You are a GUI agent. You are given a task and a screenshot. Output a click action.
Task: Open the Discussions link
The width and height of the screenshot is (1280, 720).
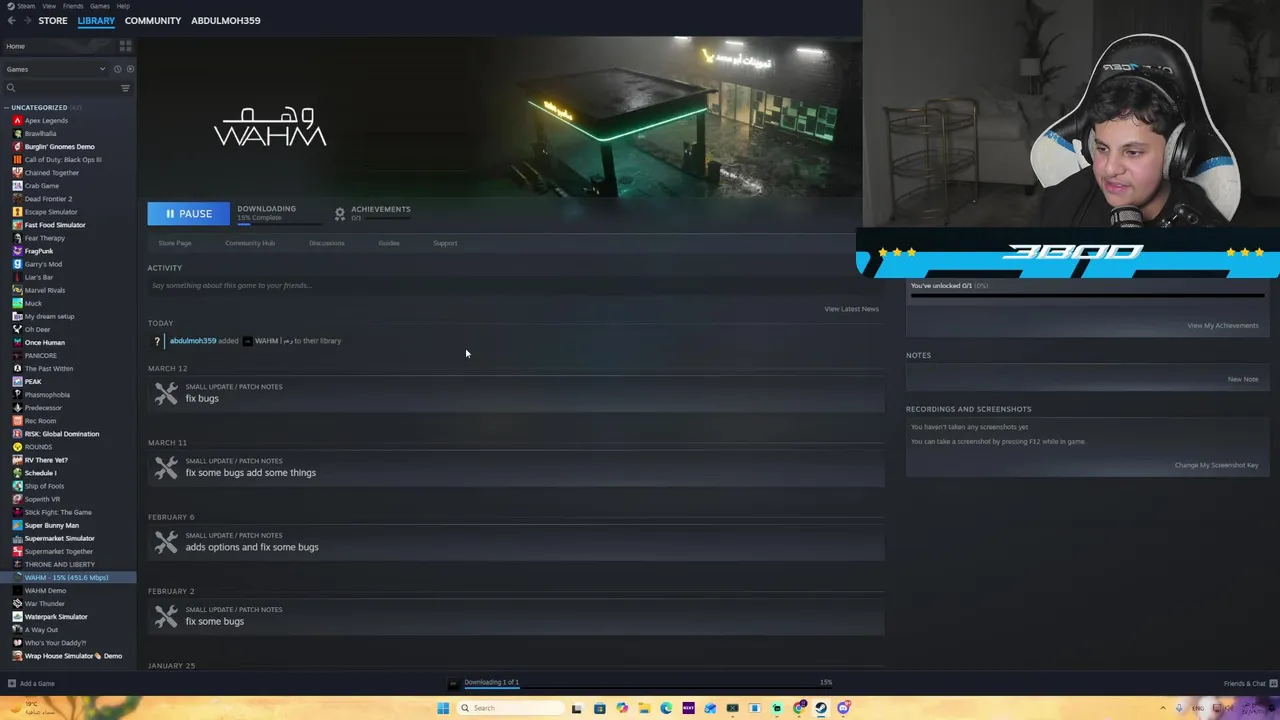coord(327,243)
